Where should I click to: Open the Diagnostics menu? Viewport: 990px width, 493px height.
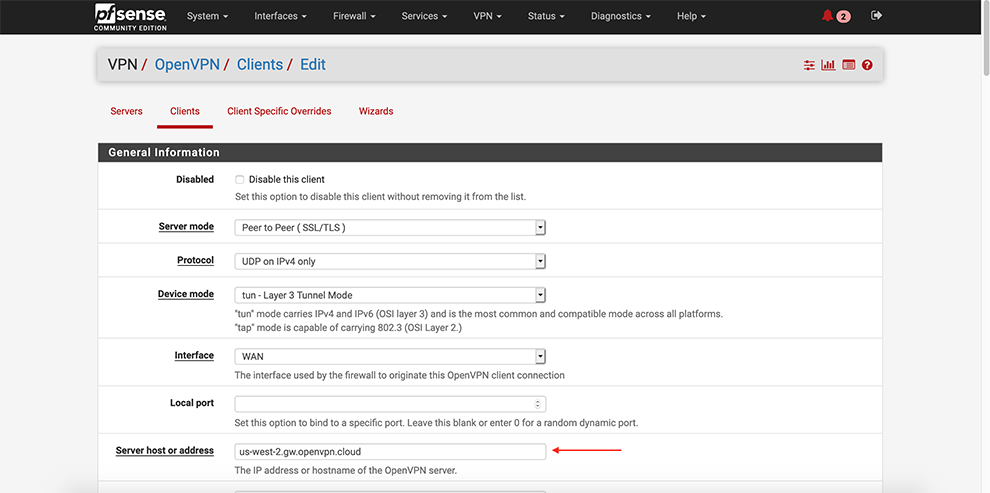tap(620, 17)
